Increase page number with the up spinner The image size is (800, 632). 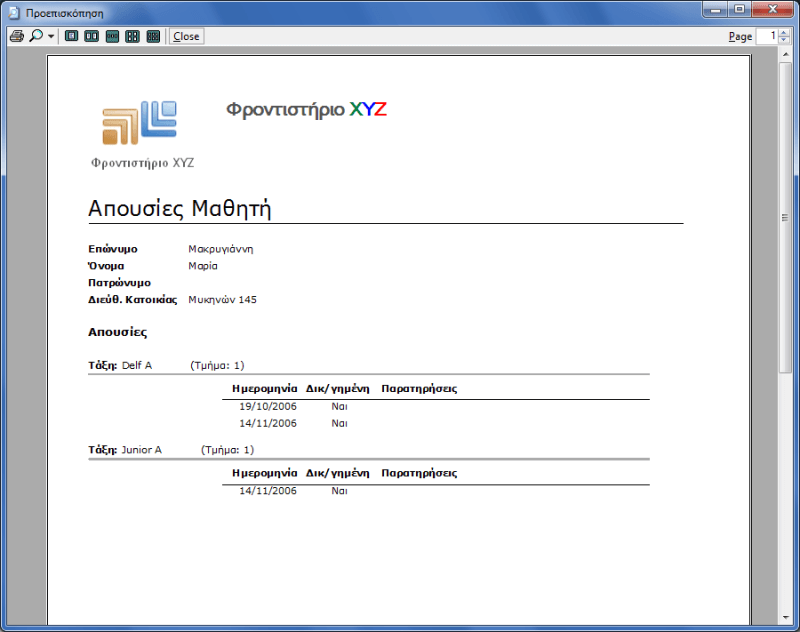tap(783, 32)
